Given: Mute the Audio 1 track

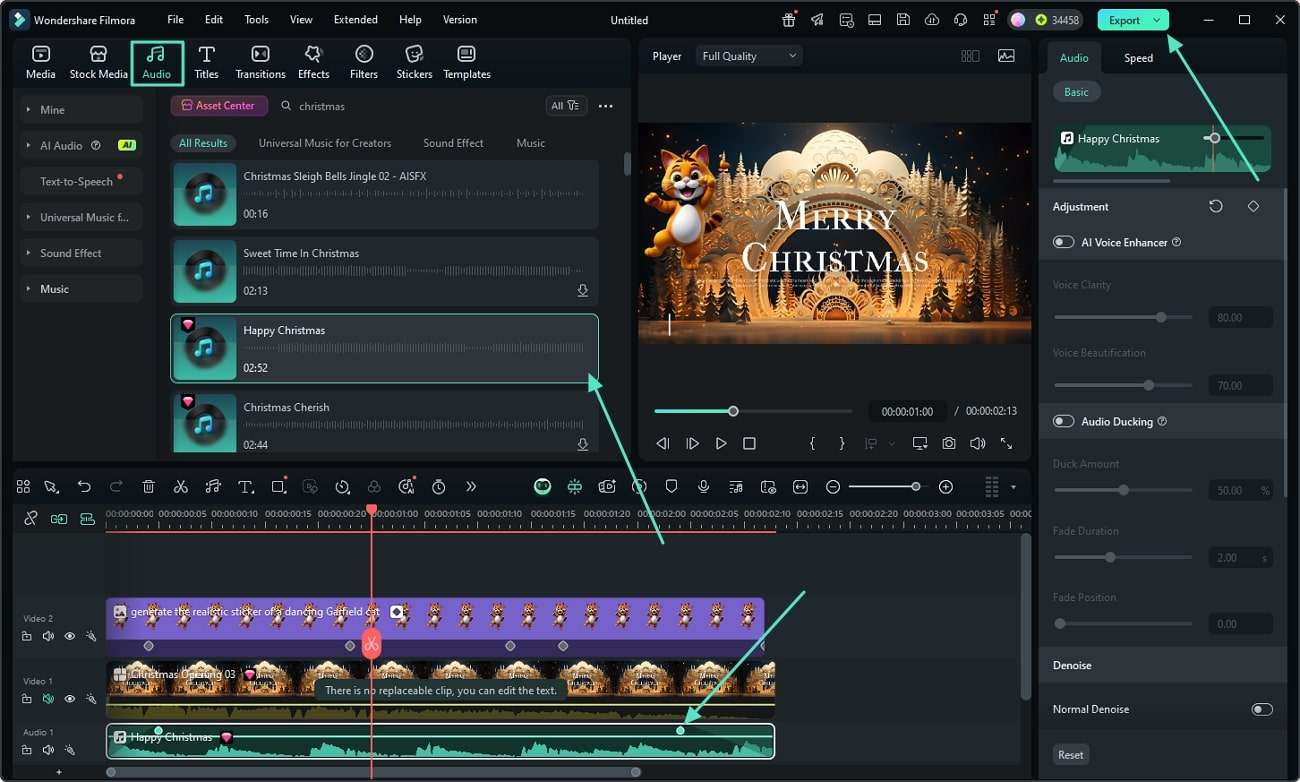Looking at the screenshot, I should point(48,749).
